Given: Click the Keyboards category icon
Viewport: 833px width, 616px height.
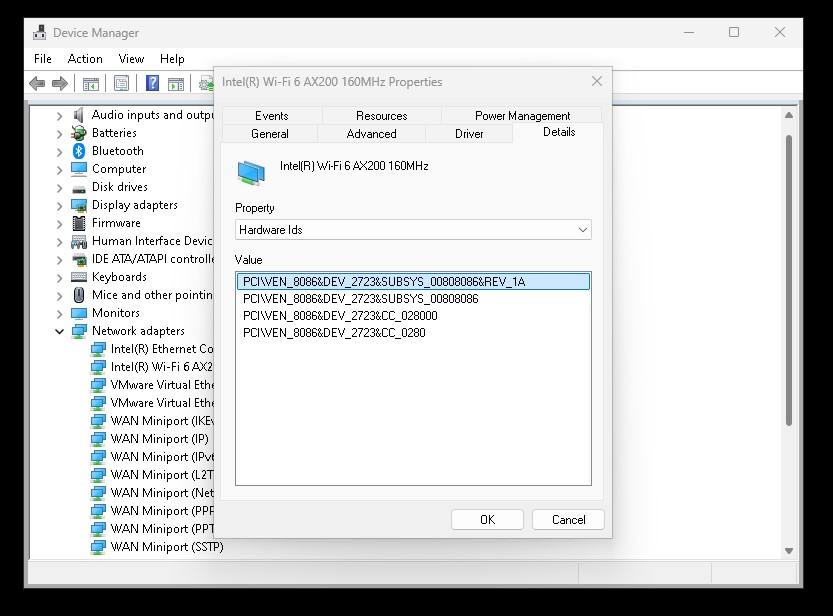Looking at the screenshot, I should click(x=79, y=277).
